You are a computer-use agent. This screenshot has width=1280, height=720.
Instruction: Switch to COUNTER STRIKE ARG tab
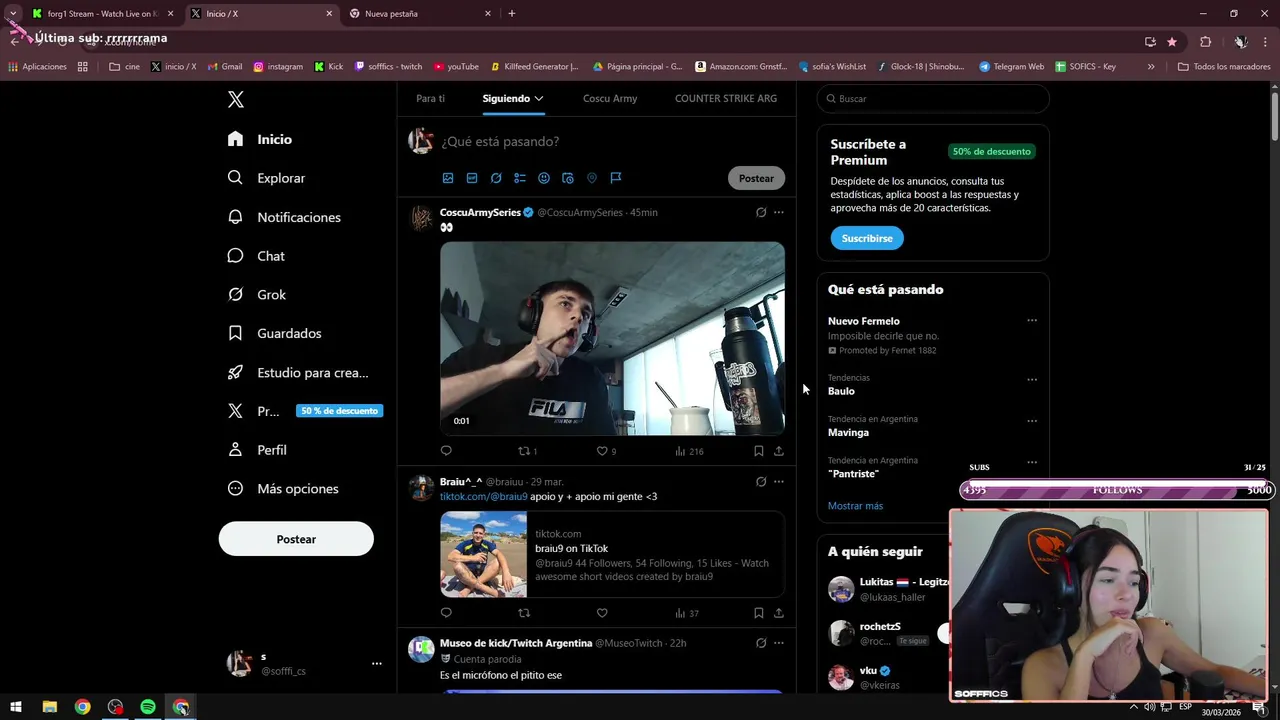coord(726,98)
